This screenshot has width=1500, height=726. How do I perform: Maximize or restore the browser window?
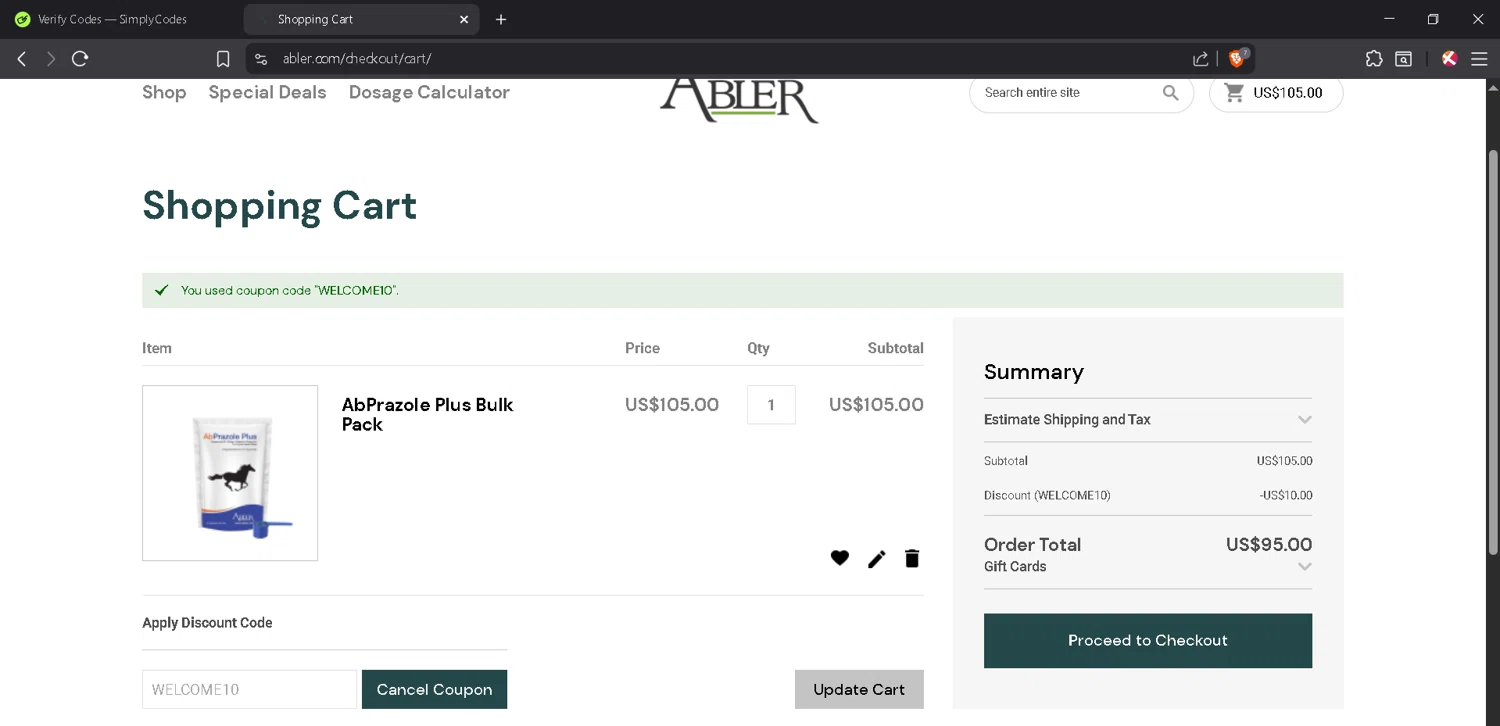point(1433,19)
